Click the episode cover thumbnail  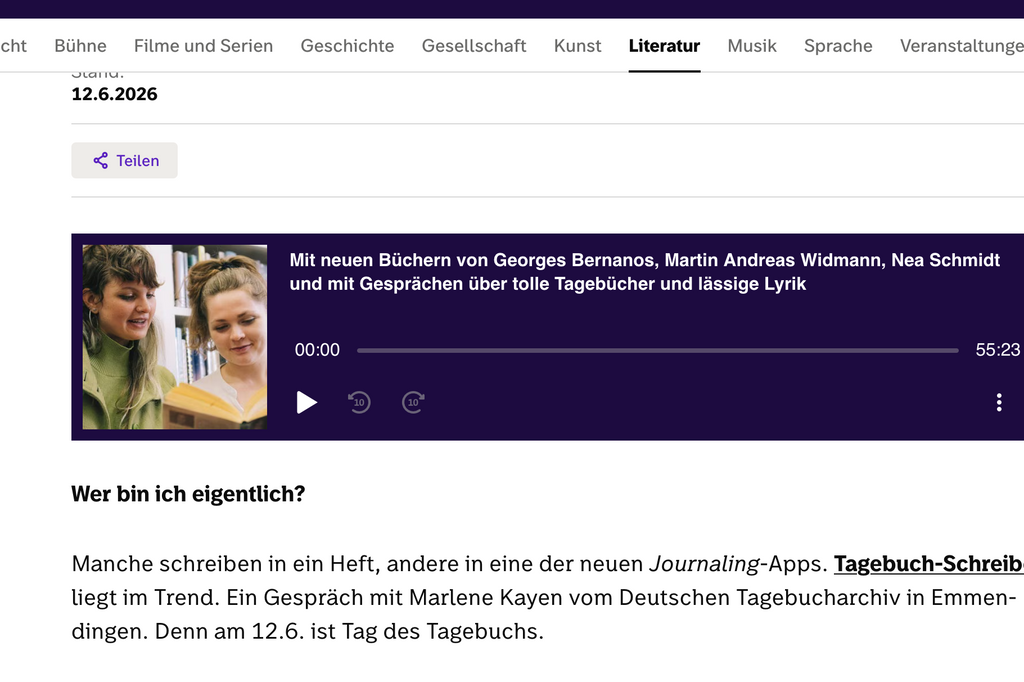click(x=174, y=337)
